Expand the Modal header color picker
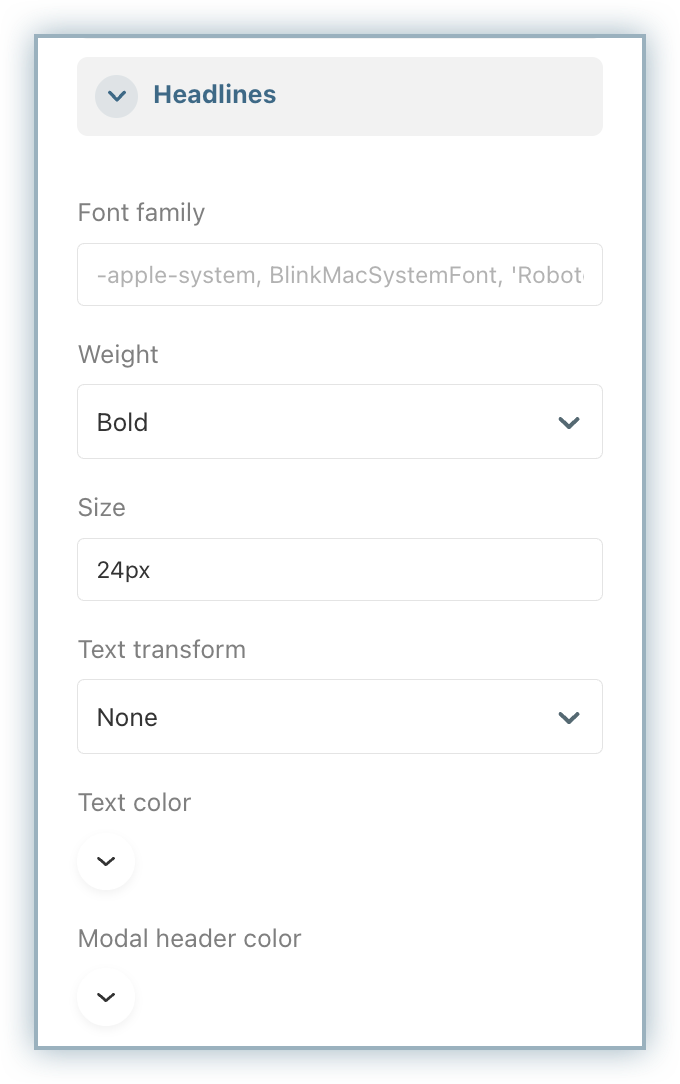This screenshot has width=680, height=1084. tap(106, 997)
